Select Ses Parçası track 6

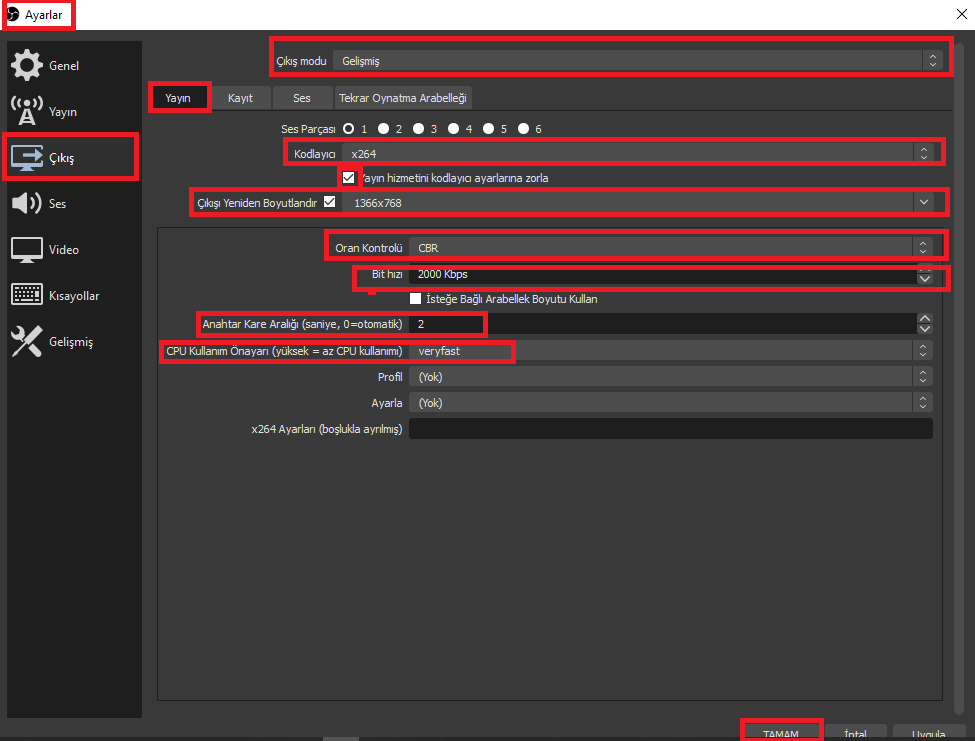[x=524, y=129]
